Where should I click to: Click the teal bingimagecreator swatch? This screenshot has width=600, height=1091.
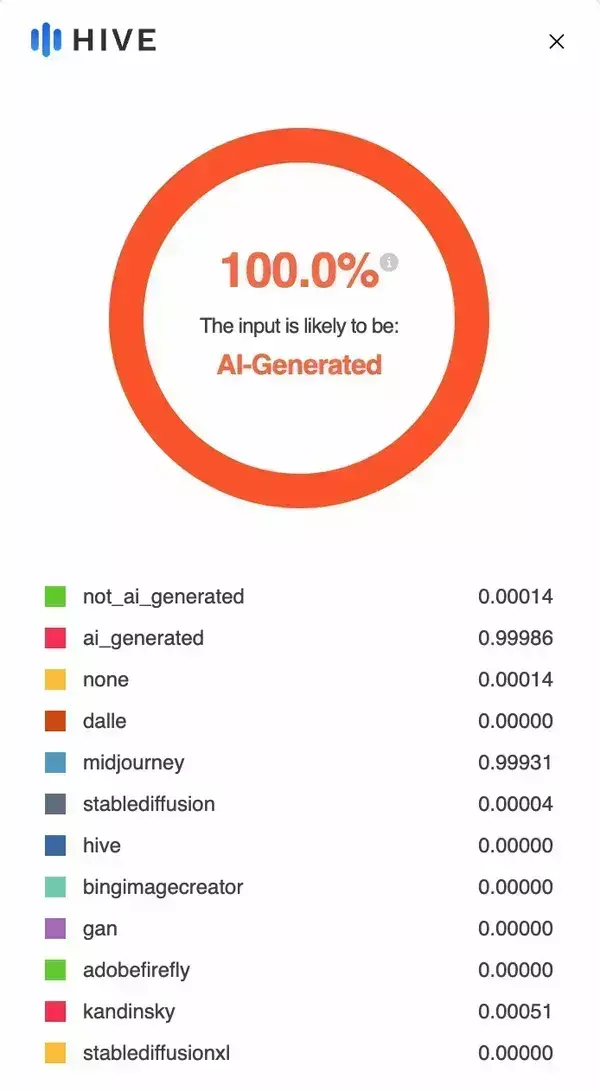pos(55,887)
